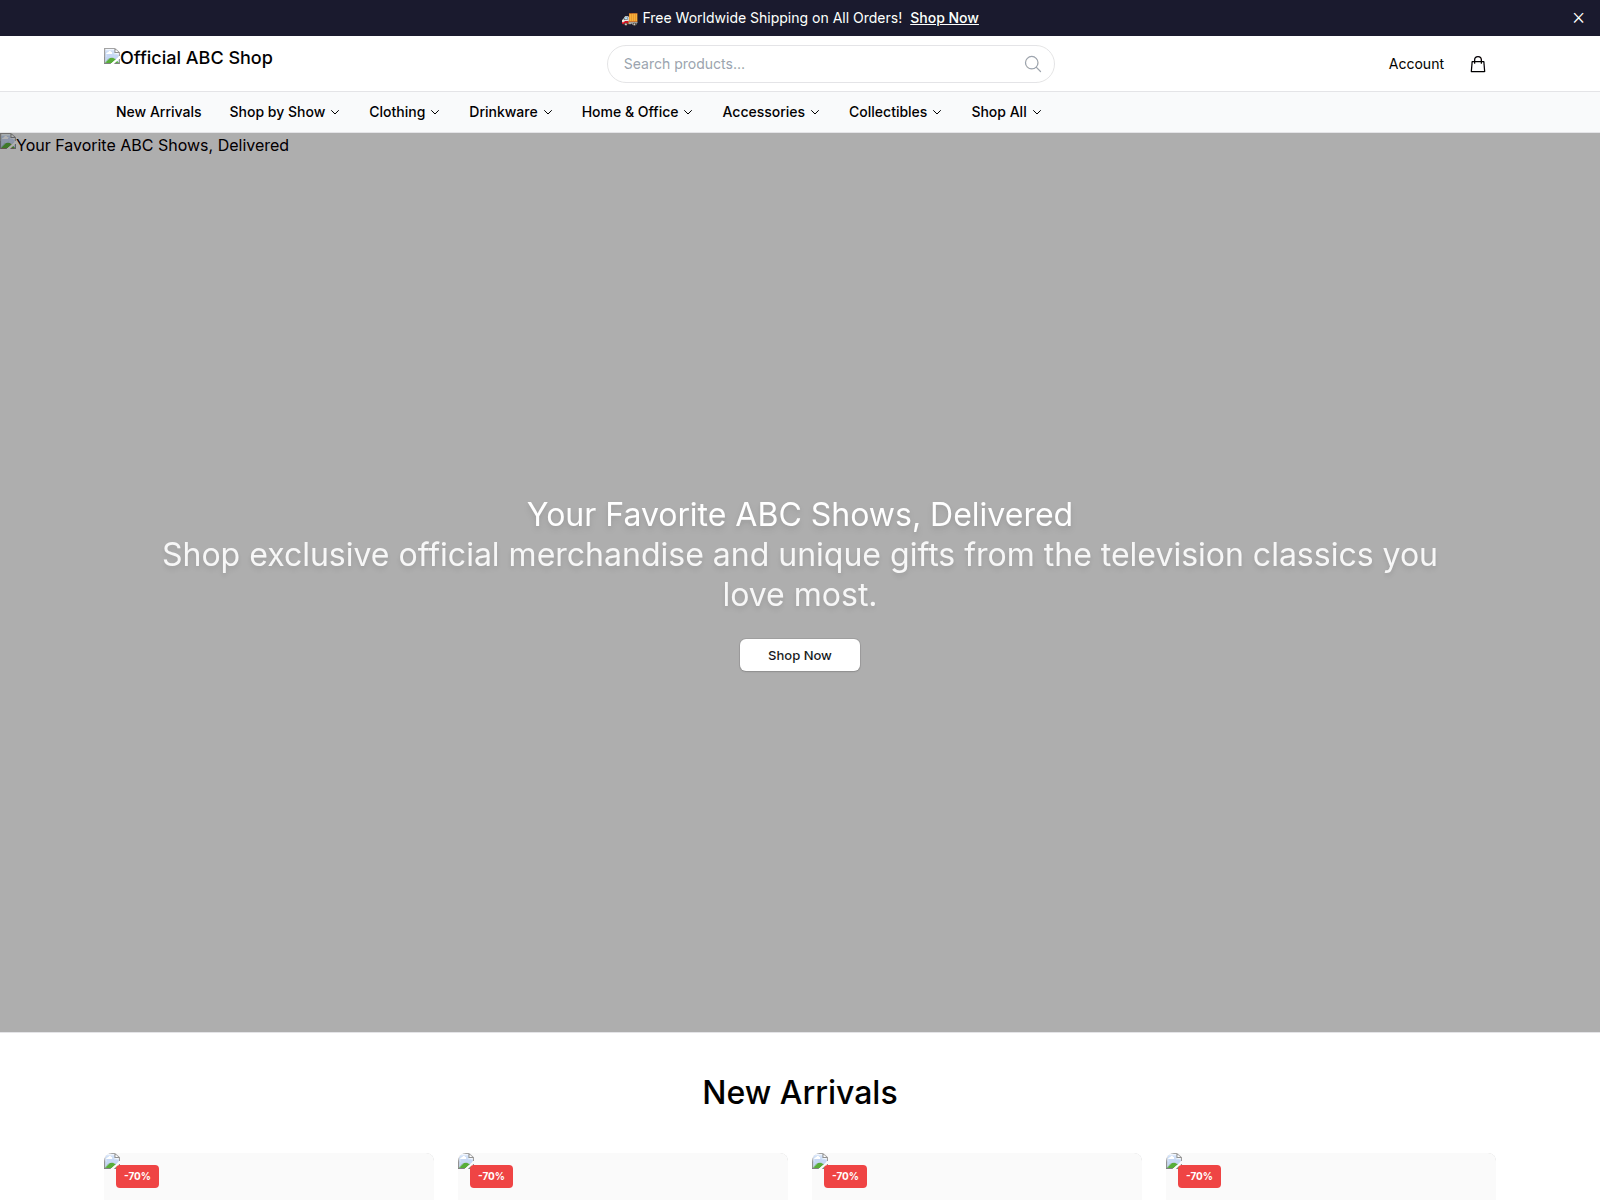Focus the Search products field
The width and height of the screenshot is (1600, 1200).
830,64
